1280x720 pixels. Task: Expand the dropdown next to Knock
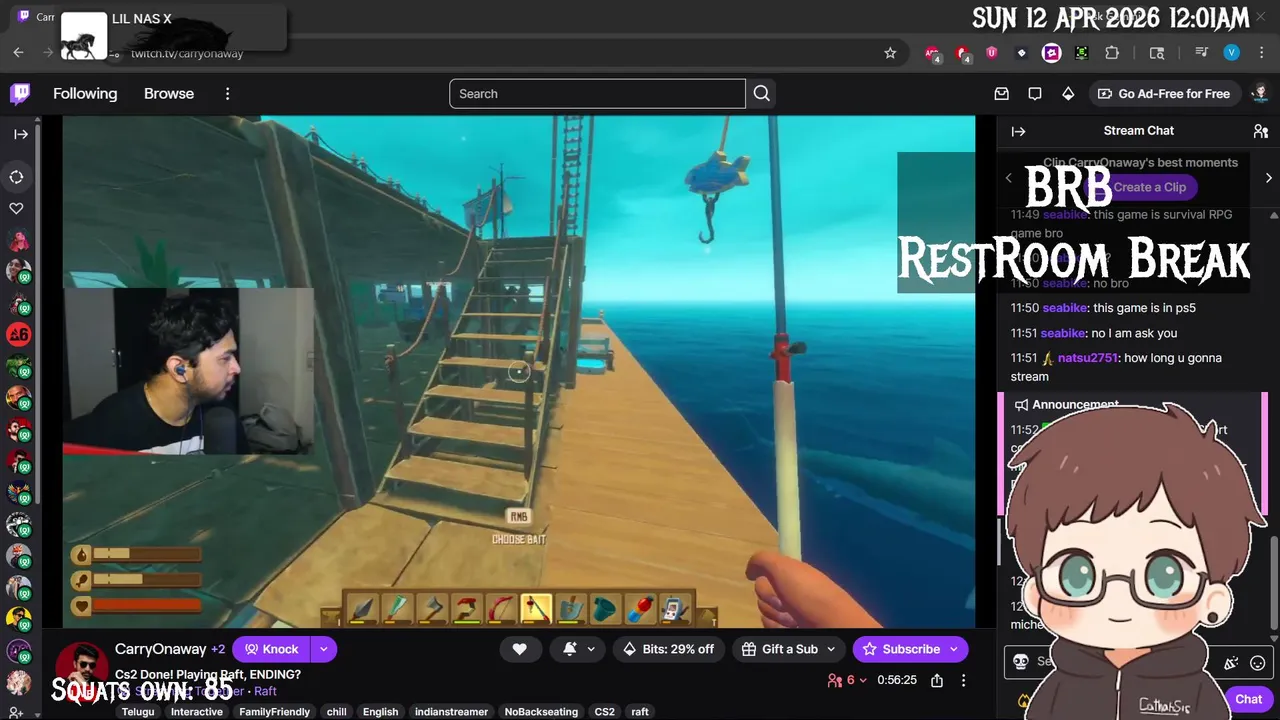pyautogui.click(x=323, y=649)
